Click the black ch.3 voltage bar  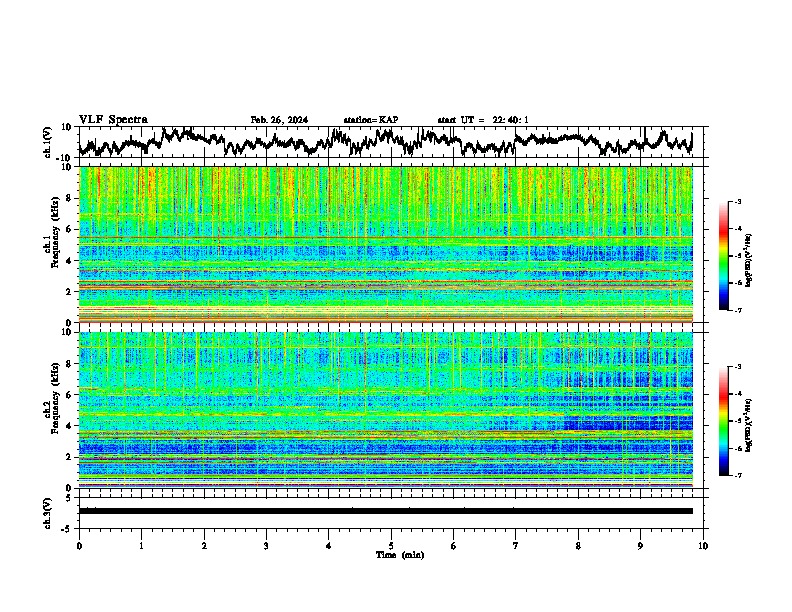(x=386, y=511)
